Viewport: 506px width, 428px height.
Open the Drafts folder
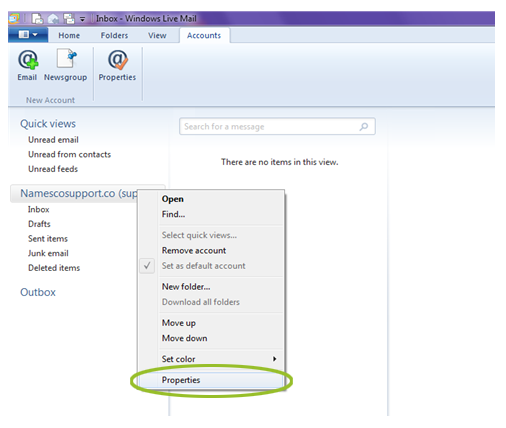click(x=39, y=224)
